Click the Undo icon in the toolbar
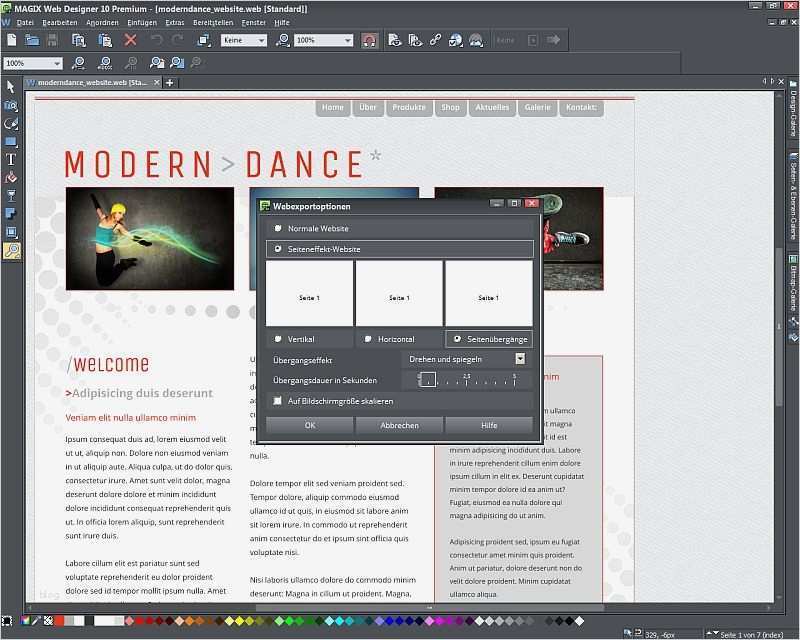The width and height of the screenshot is (800, 640). point(154,41)
